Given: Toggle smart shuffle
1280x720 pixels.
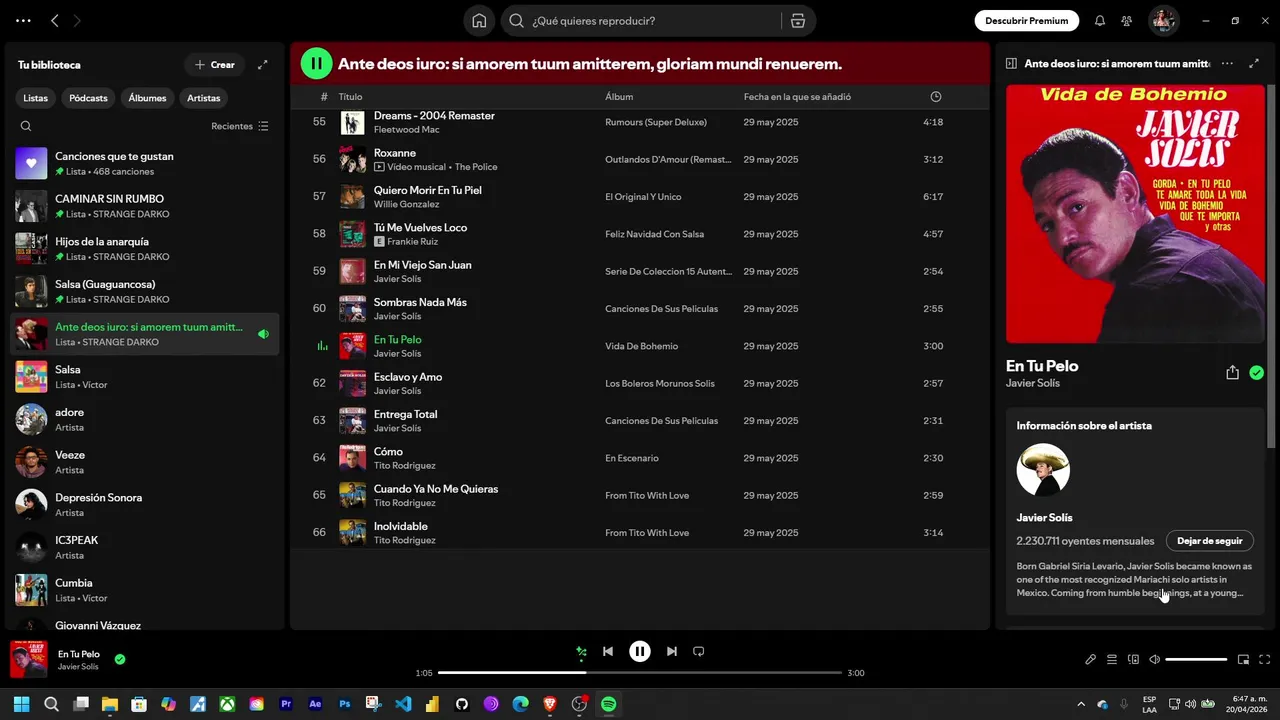Looking at the screenshot, I should [x=581, y=651].
